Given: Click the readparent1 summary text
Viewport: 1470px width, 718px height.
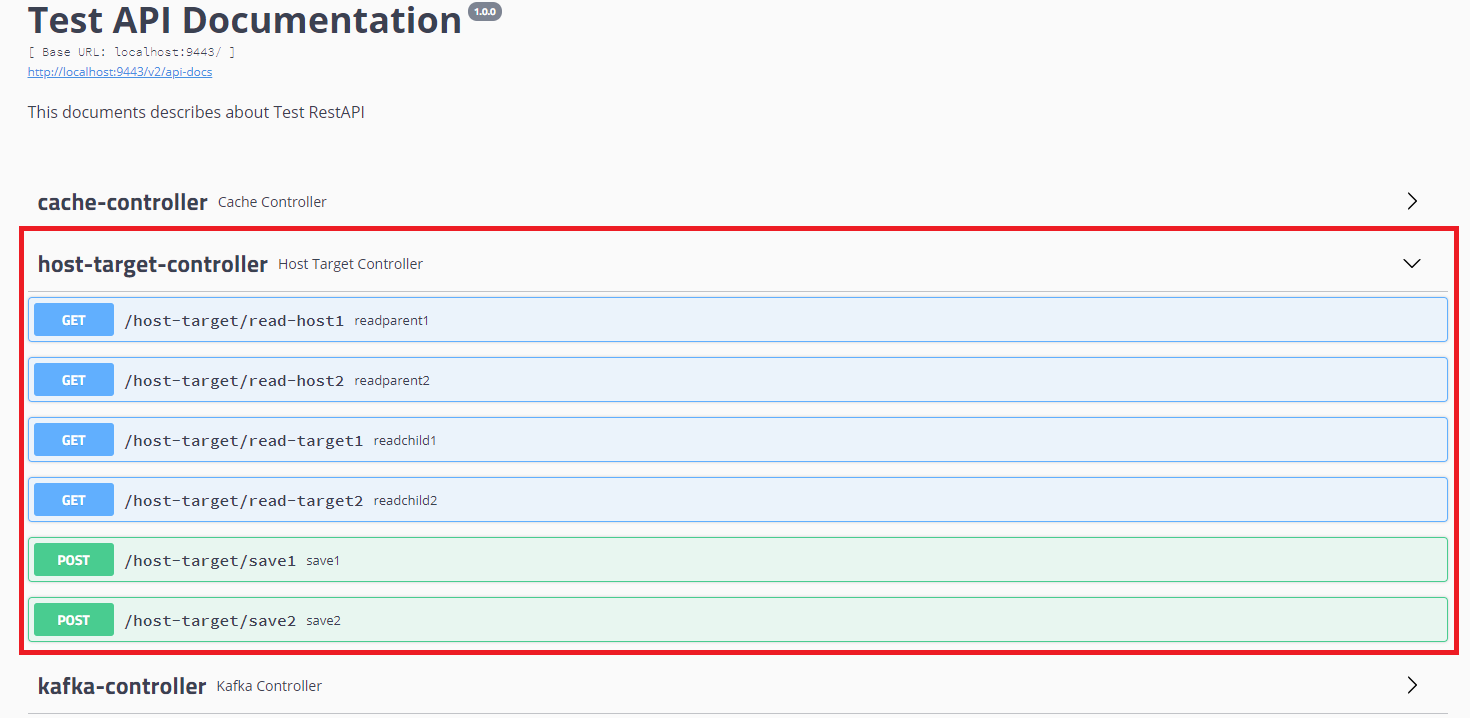Looking at the screenshot, I should coord(391,321).
